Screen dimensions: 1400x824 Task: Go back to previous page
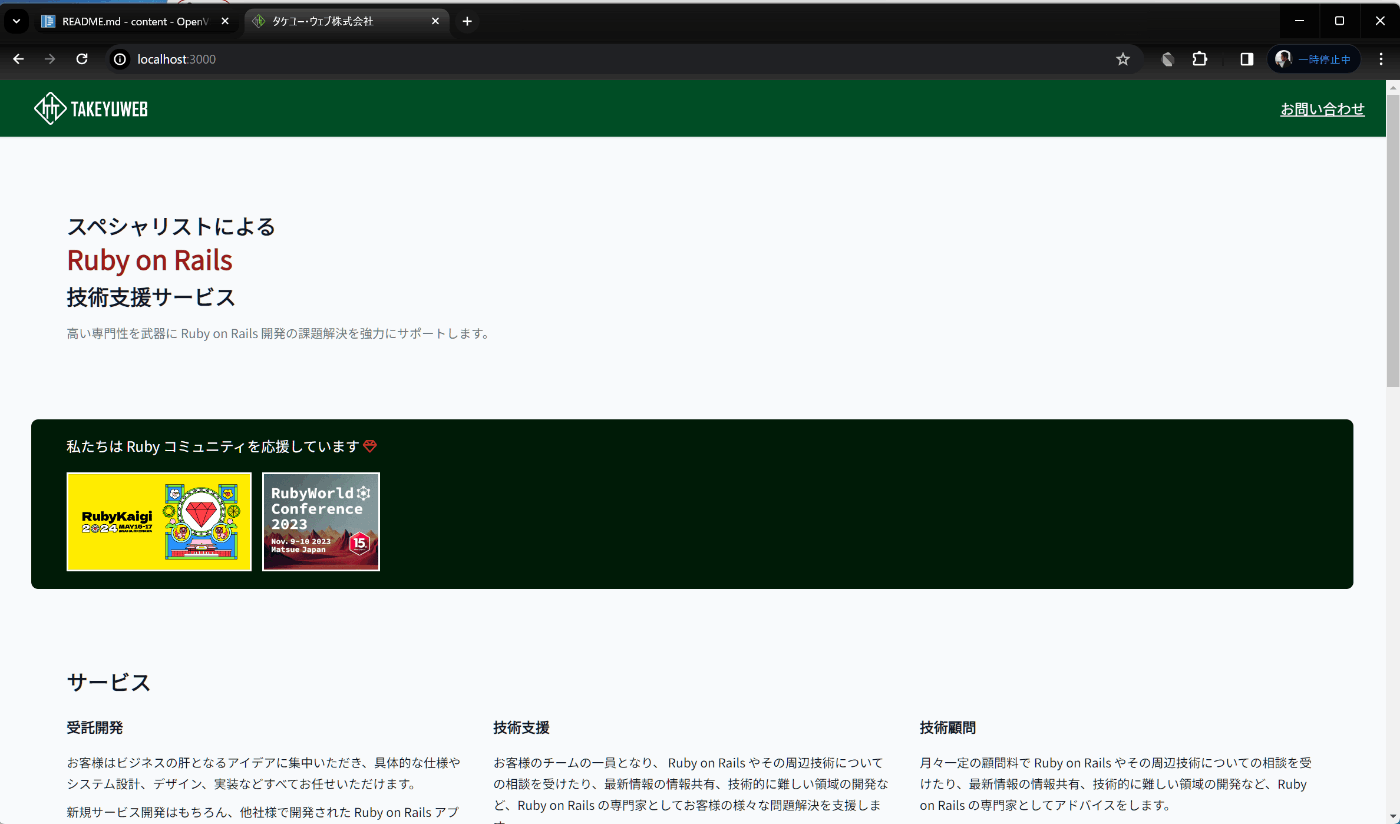point(18,59)
